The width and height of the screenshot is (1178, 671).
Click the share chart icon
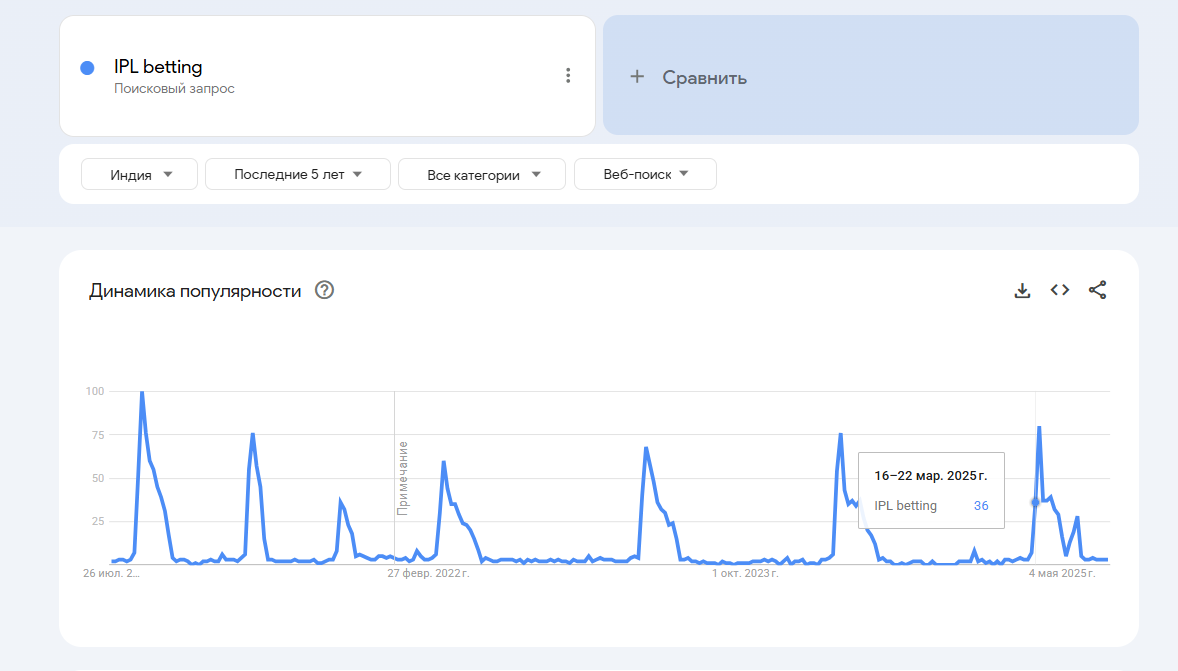[x=1098, y=290]
